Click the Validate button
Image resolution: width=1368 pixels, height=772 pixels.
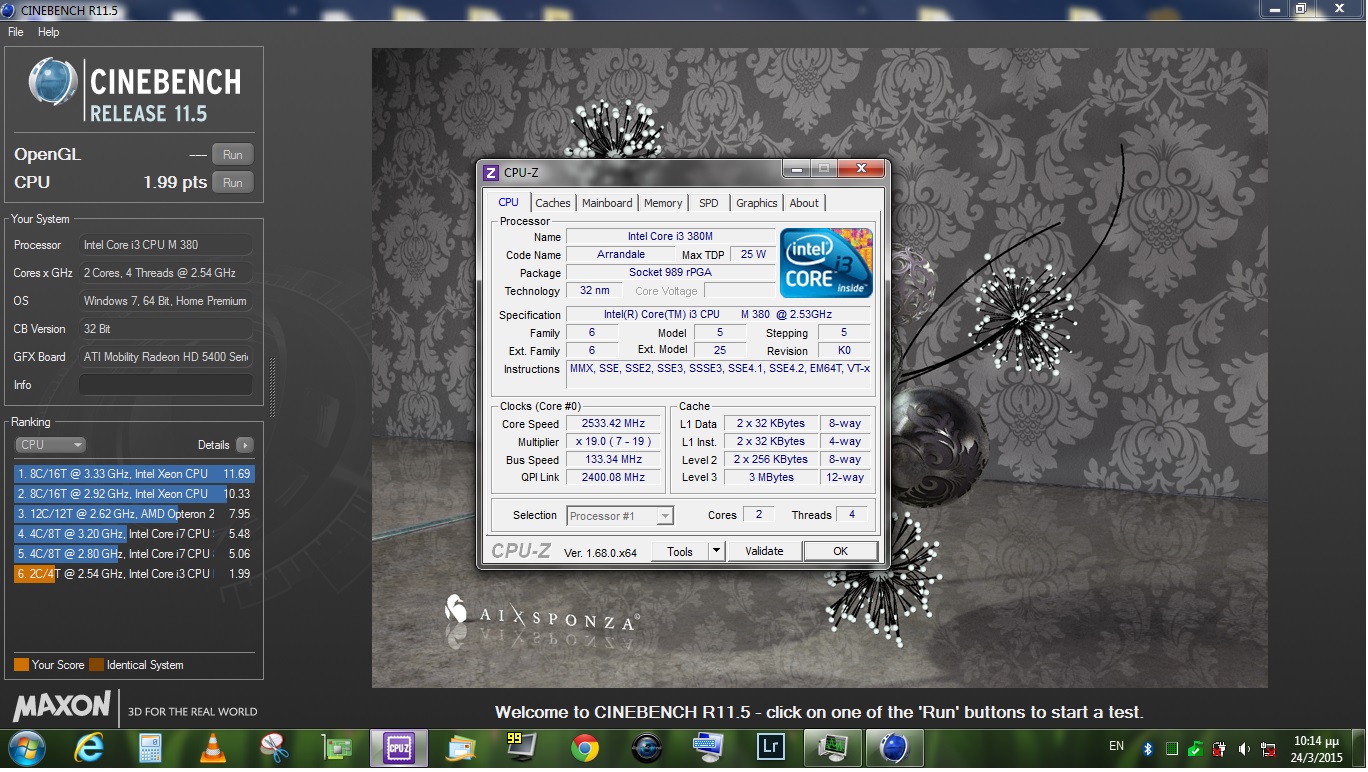[764, 551]
